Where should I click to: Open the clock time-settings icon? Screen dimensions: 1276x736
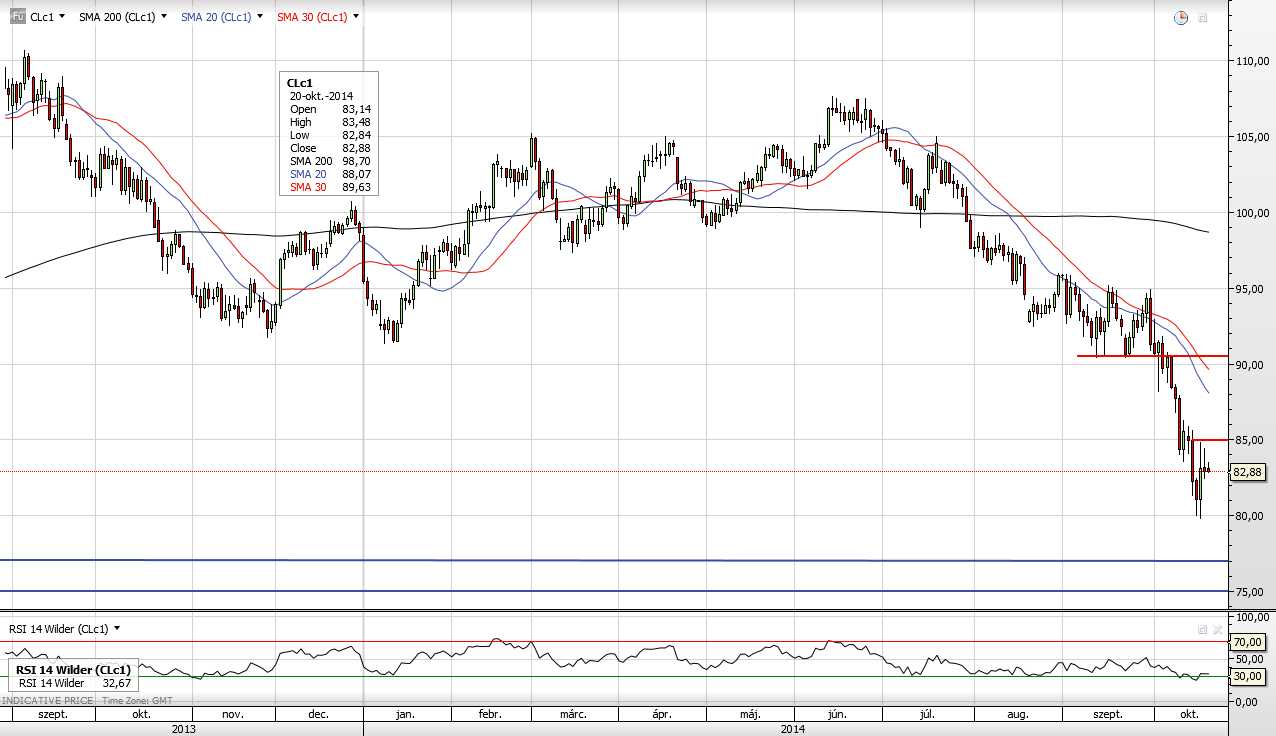(x=1181, y=17)
